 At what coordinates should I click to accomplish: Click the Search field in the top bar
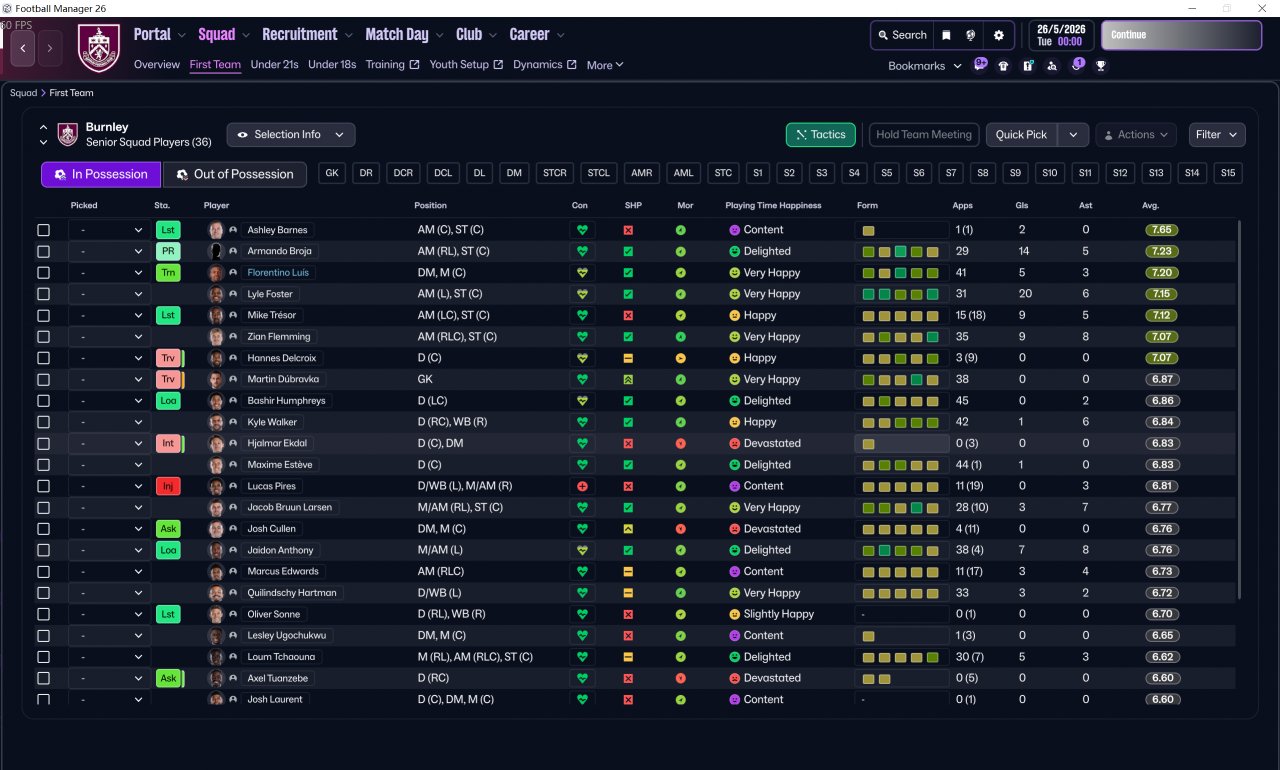point(902,35)
